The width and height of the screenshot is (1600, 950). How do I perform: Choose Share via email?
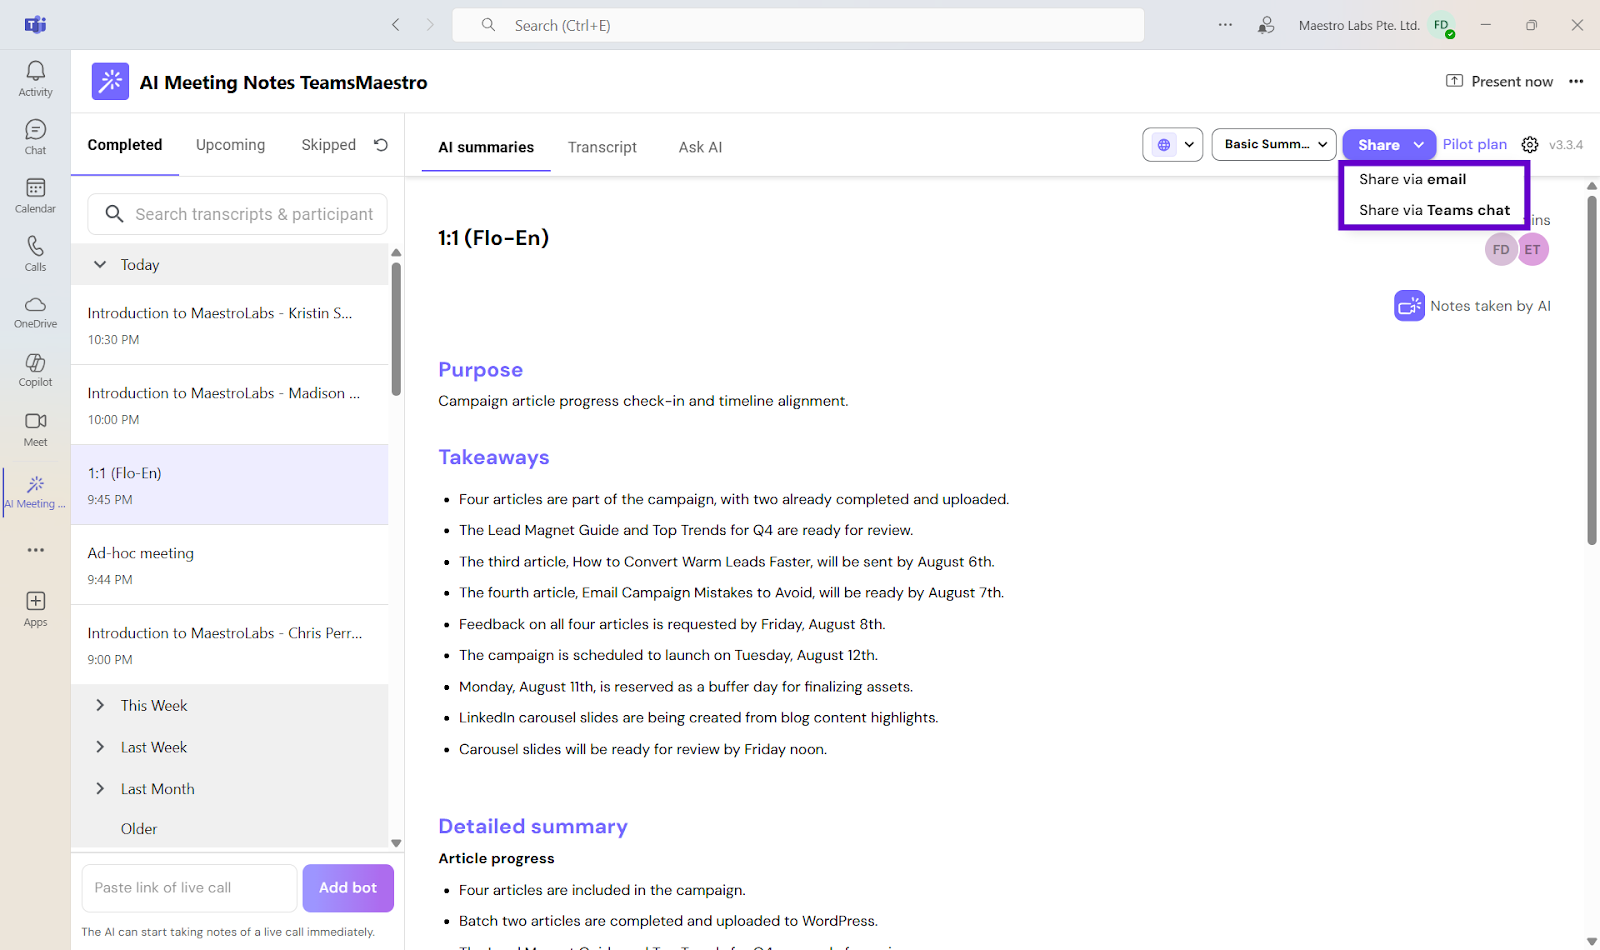coord(1413,179)
